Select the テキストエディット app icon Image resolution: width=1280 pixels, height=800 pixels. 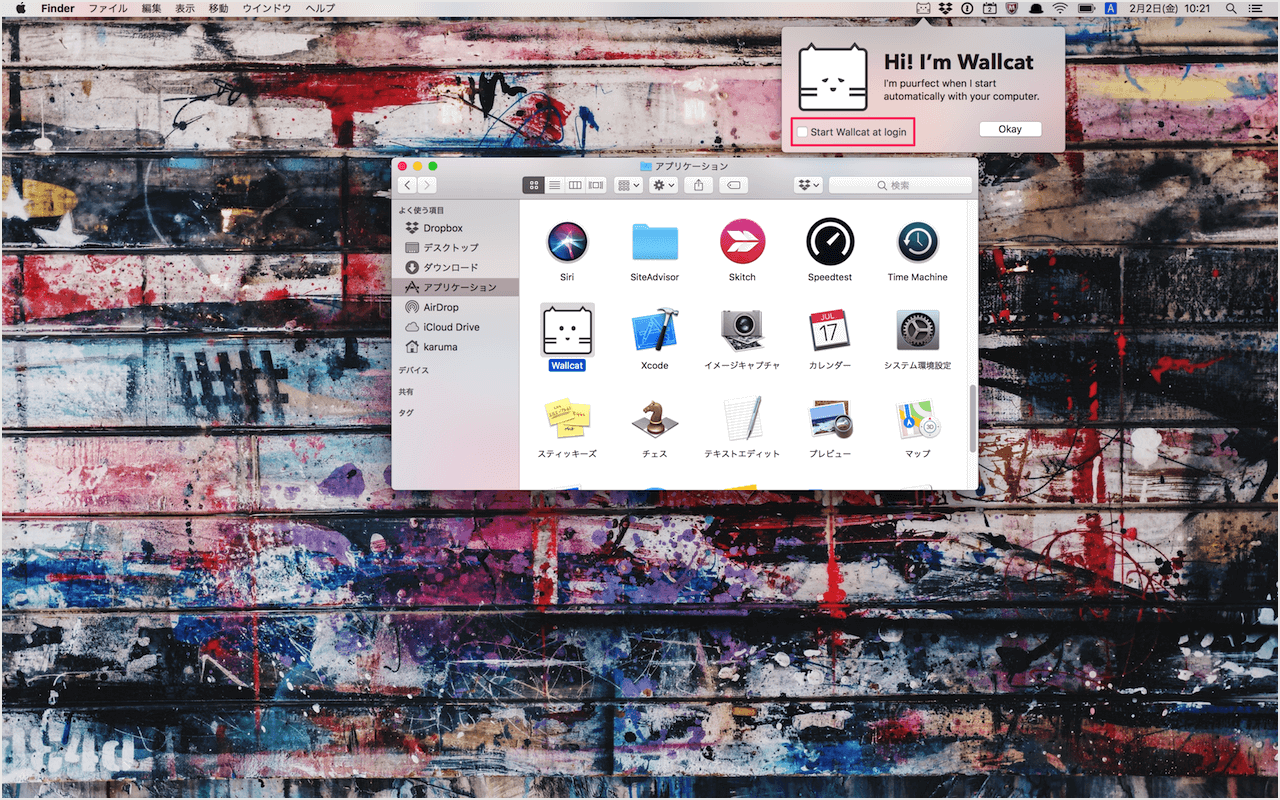click(x=742, y=418)
